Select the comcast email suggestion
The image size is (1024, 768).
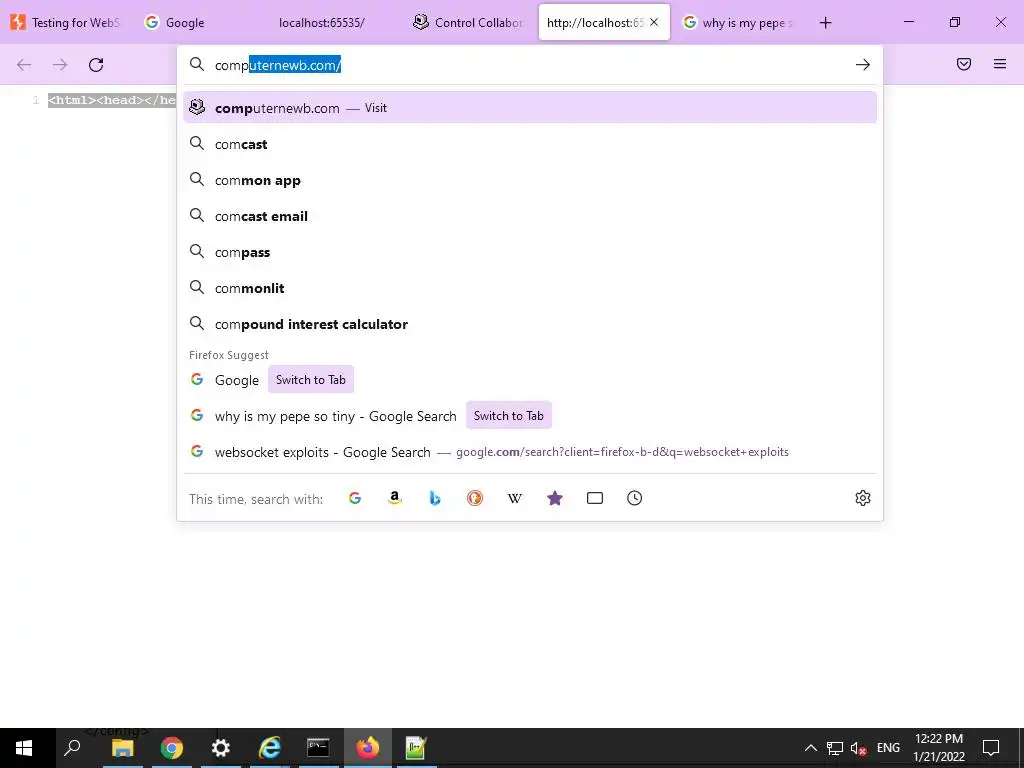click(530, 216)
